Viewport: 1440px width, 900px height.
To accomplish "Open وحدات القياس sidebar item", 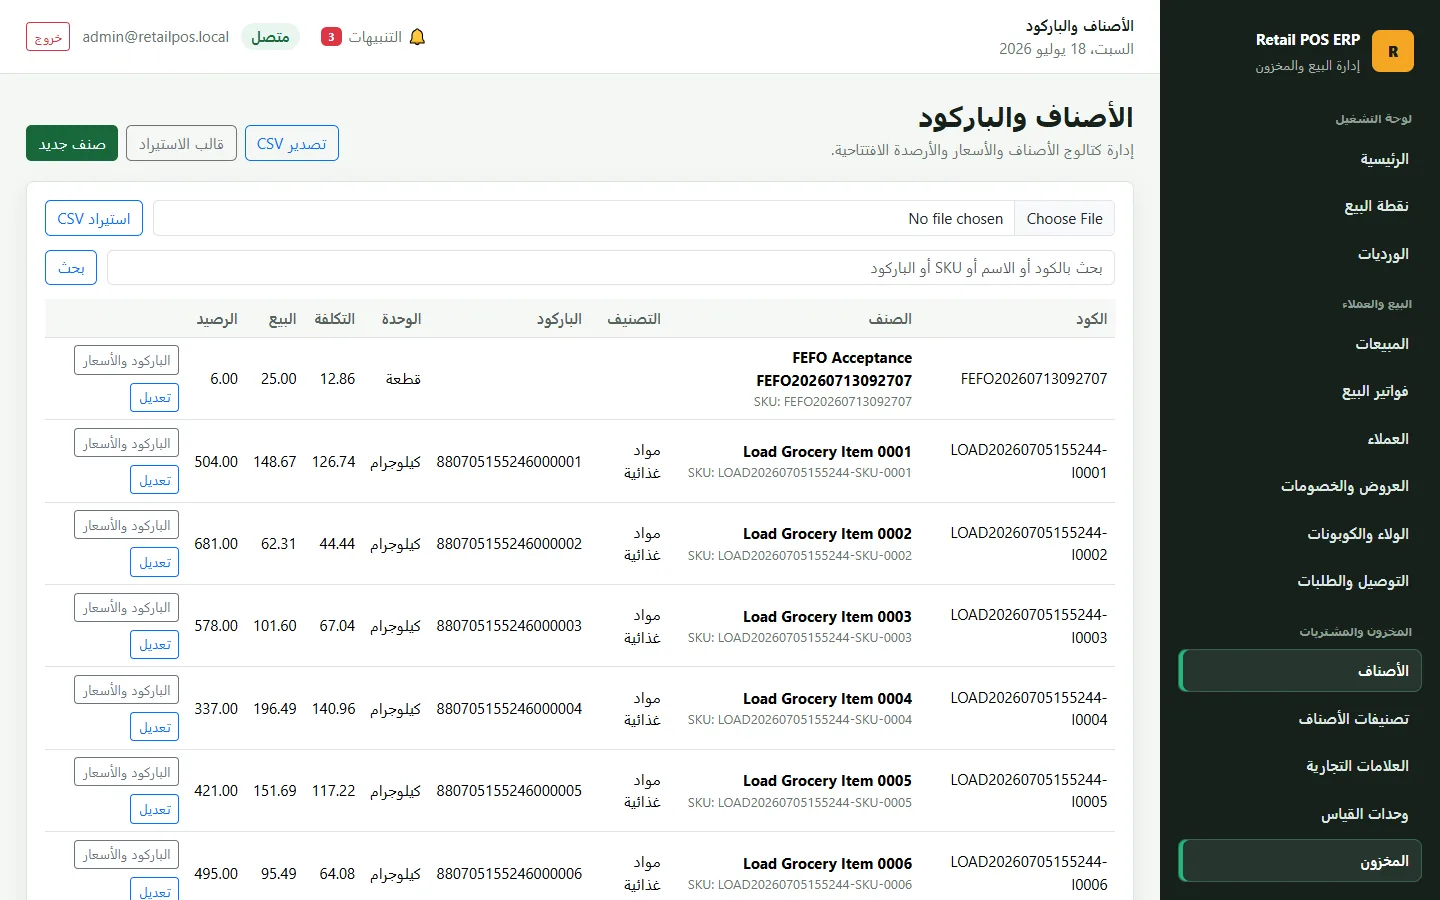I will coord(1300,814).
